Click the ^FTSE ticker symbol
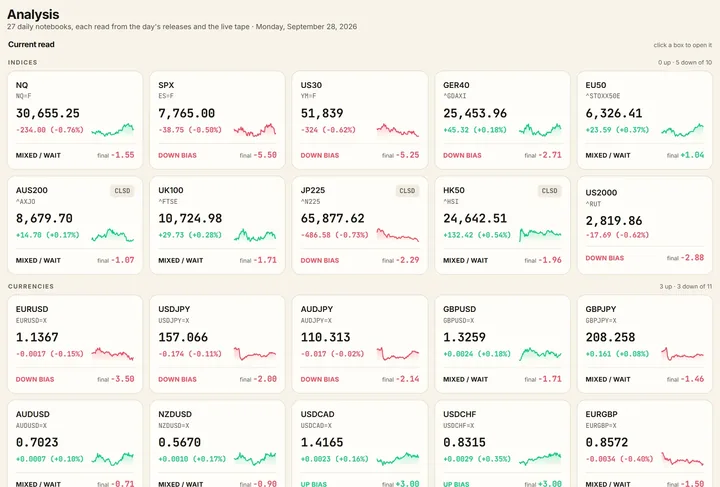 168,202
